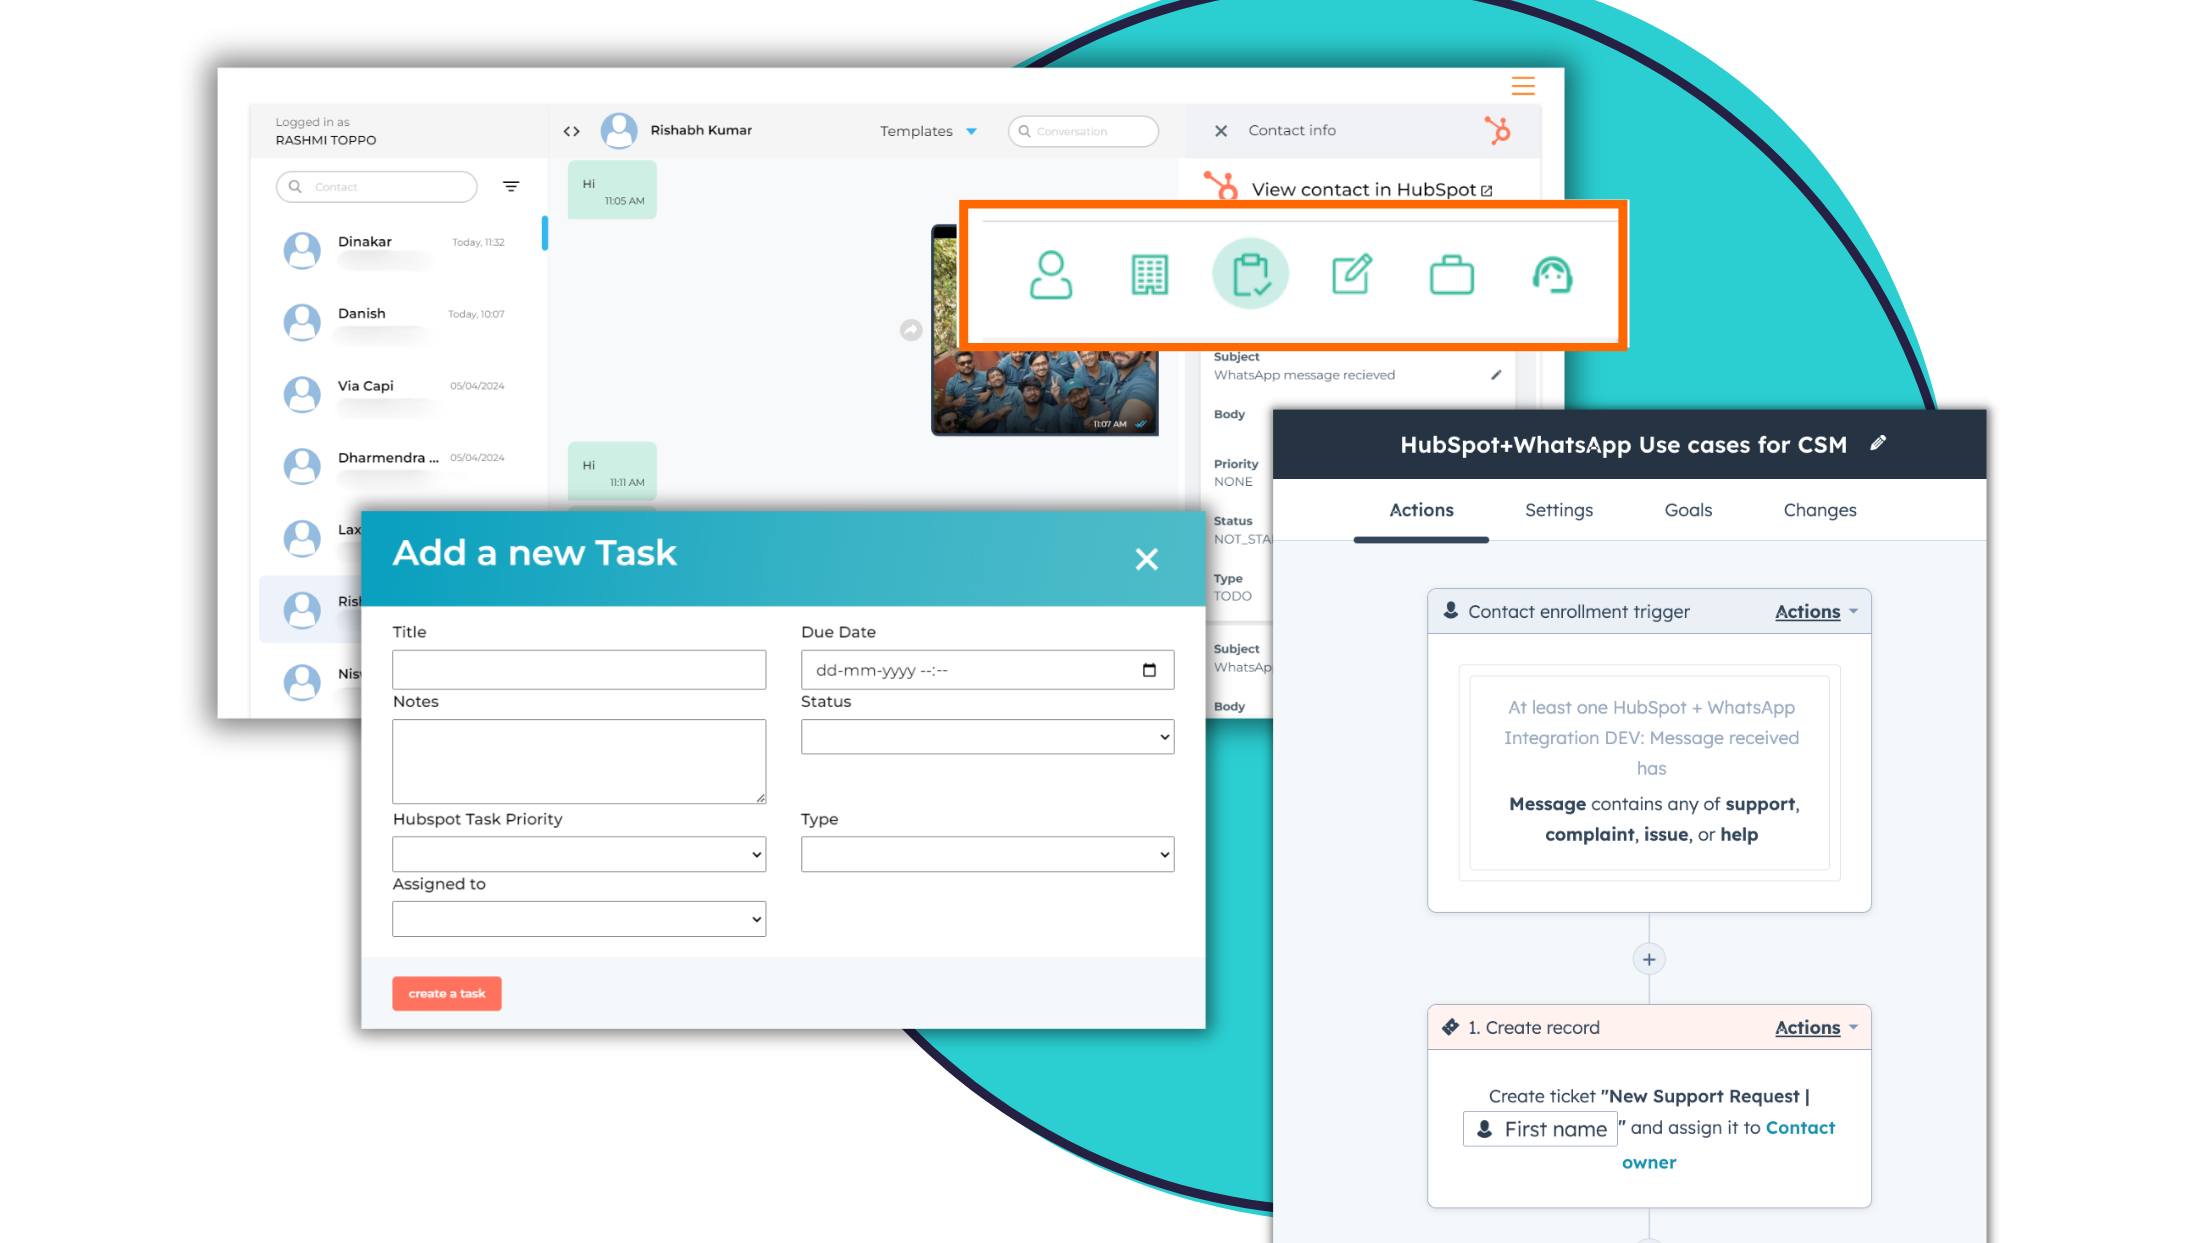Click the Type TODO value
The width and height of the screenshot is (2211, 1243).
click(x=1233, y=596)
